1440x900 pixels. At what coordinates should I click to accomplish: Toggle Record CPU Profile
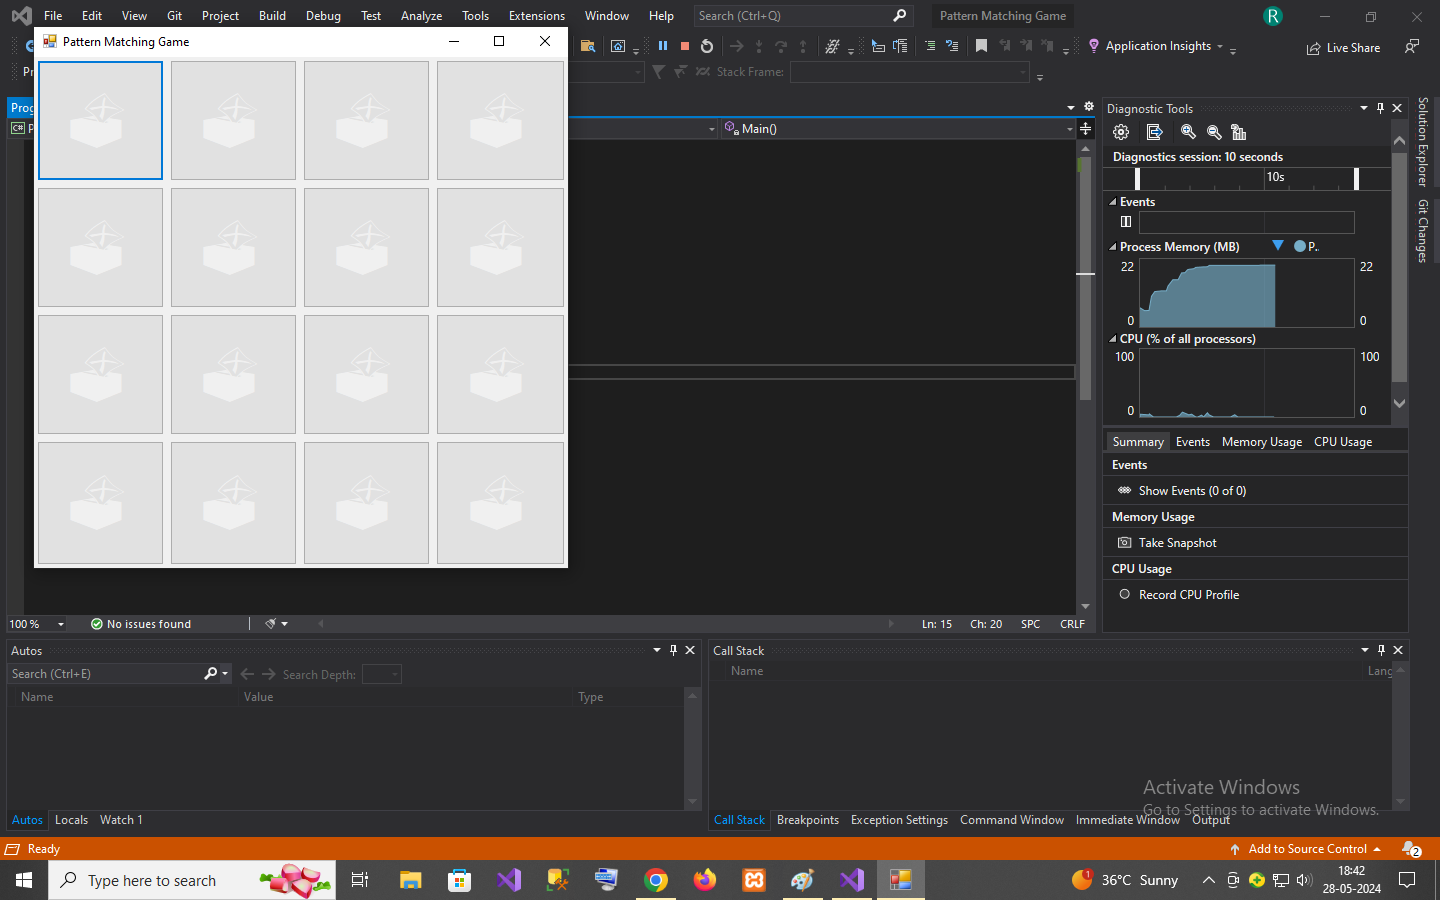pos(1125,595)
